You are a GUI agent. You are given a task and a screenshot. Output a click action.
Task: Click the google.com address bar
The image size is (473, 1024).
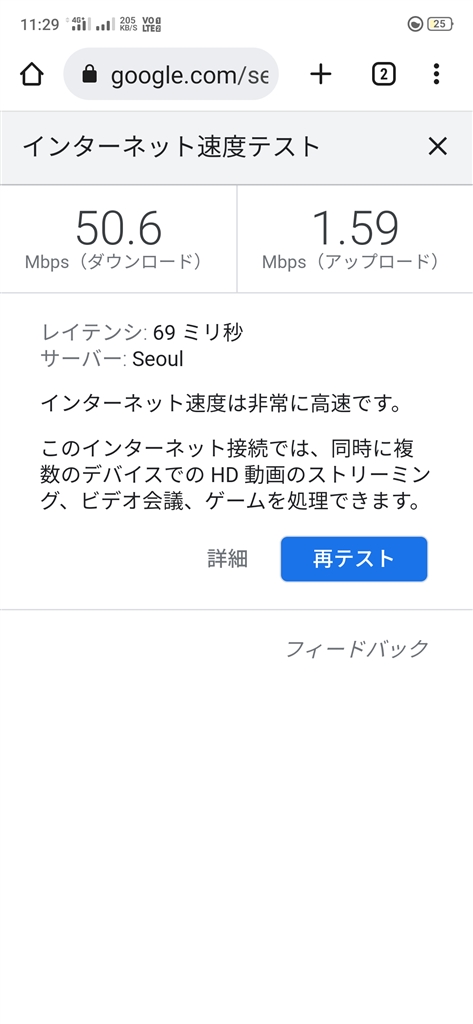tap(171, 74)
